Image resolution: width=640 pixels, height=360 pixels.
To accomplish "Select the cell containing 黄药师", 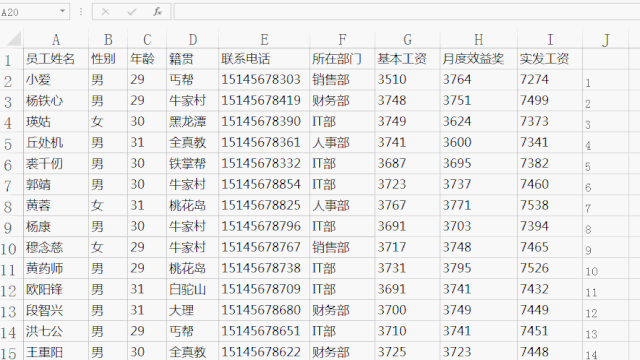I will [x=56, y=268].
